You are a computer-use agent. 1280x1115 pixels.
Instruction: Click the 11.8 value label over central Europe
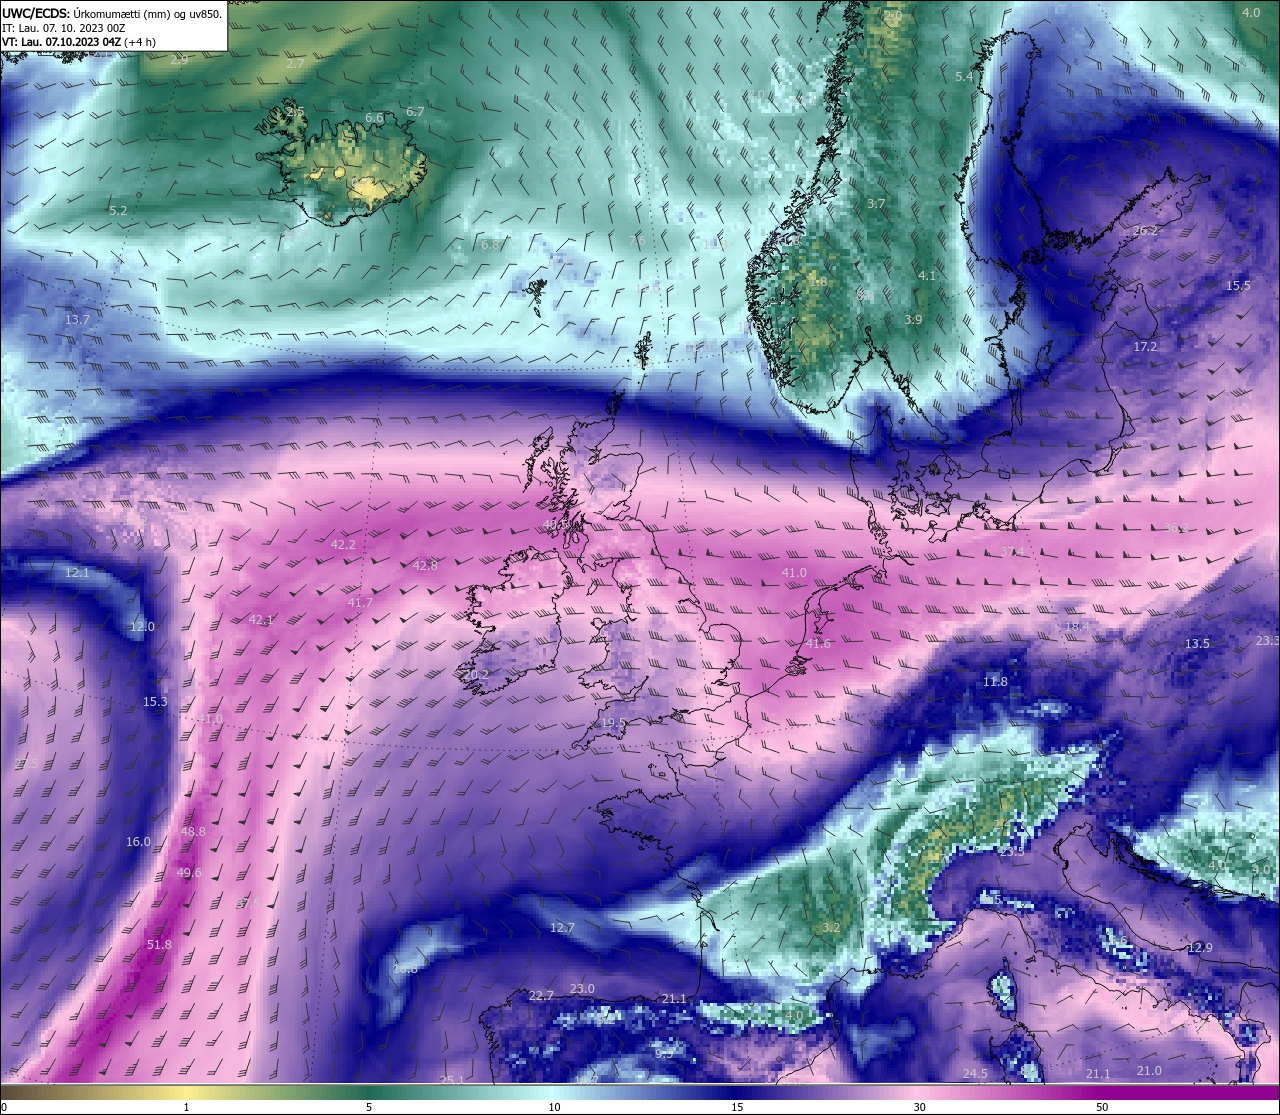click(x=995, y=681)
